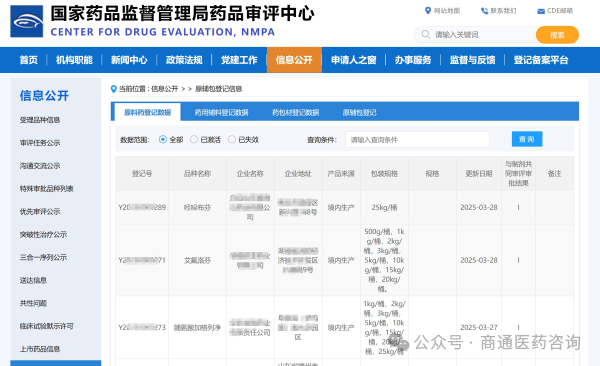
Task: Open the 网站地图 link
Action: click(x=447, y=11)
